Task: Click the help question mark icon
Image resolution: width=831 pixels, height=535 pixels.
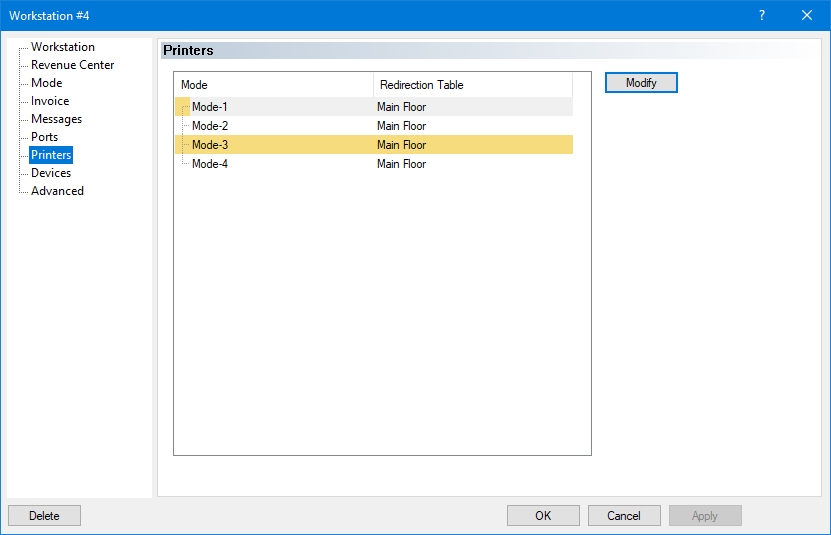Action: 761,15
